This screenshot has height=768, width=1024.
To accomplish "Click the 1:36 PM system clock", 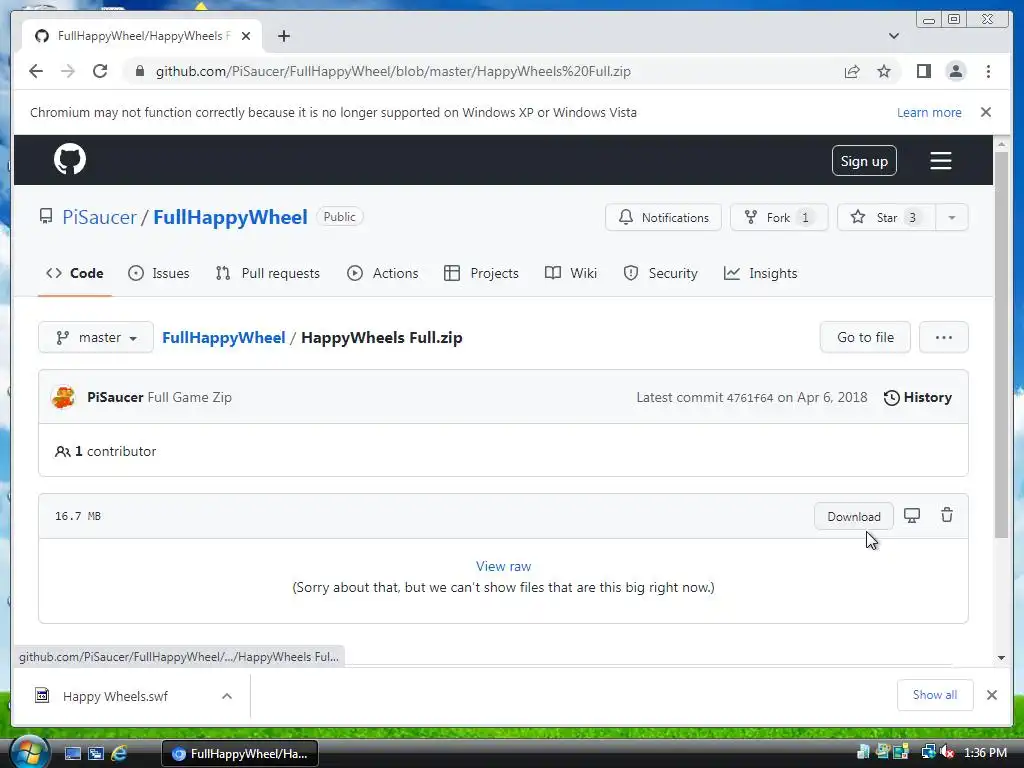I will coord(985,752).
